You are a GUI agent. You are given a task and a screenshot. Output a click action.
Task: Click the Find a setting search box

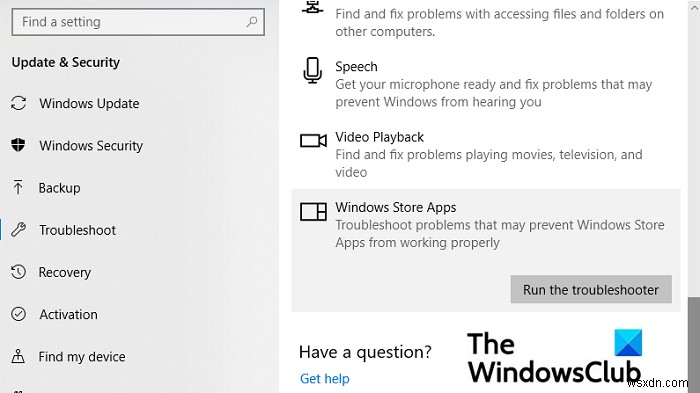138,21
